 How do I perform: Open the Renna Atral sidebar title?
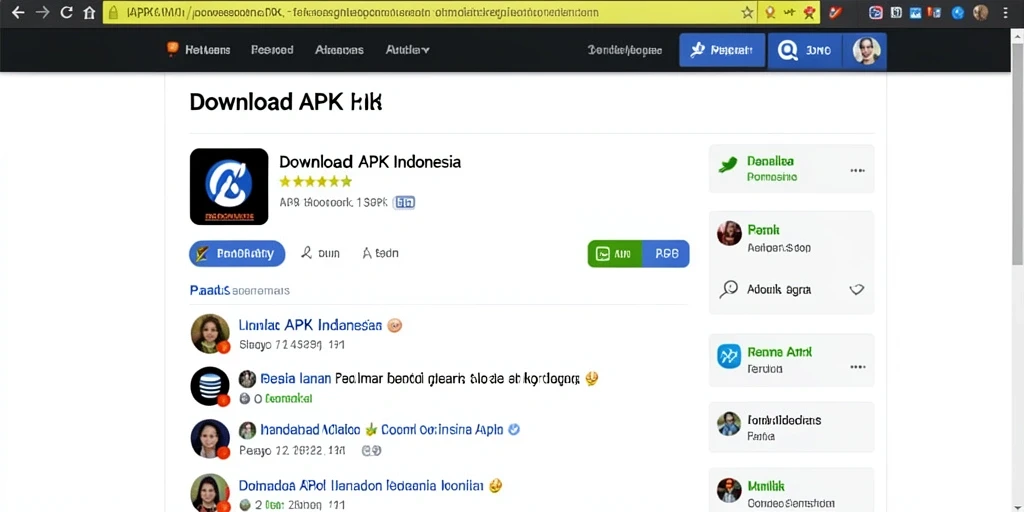[x=780, y=352]
